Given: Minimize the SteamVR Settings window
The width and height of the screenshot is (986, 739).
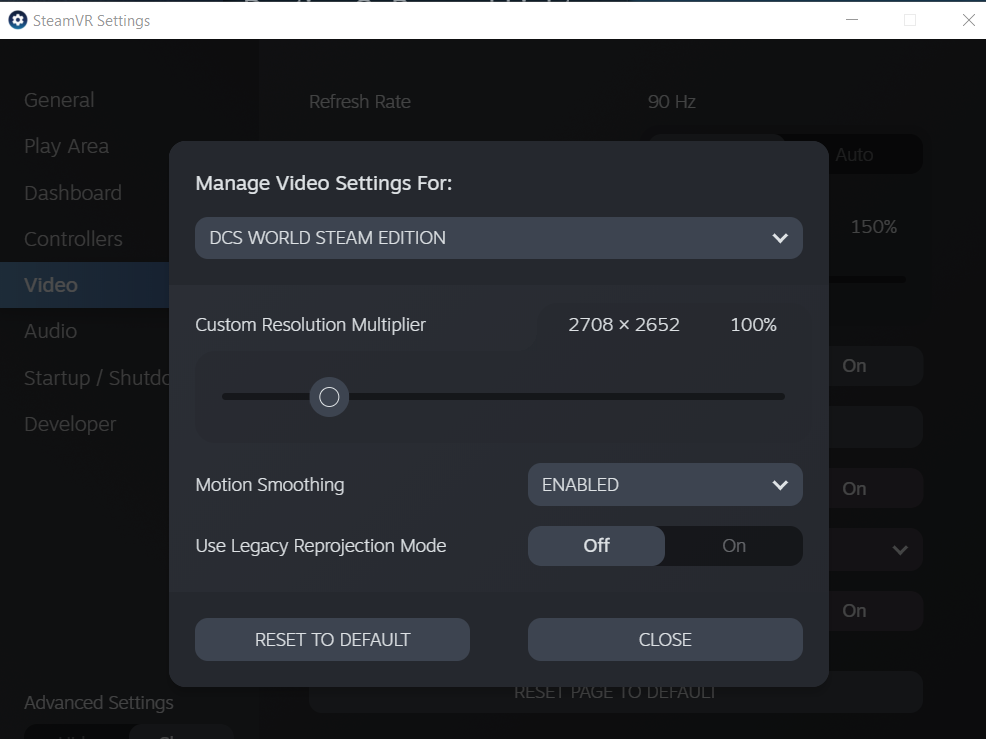Looking at the screenshot, I should coord(852,20).
